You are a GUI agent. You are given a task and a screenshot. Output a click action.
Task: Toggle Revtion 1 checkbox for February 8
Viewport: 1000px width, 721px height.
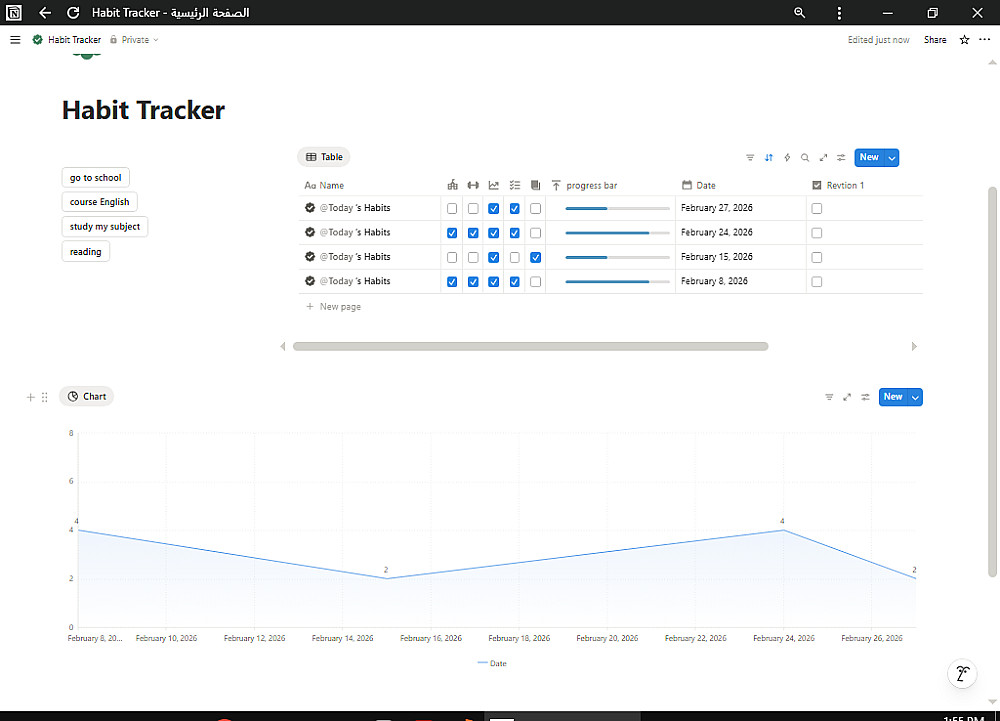tap(817, 282)
